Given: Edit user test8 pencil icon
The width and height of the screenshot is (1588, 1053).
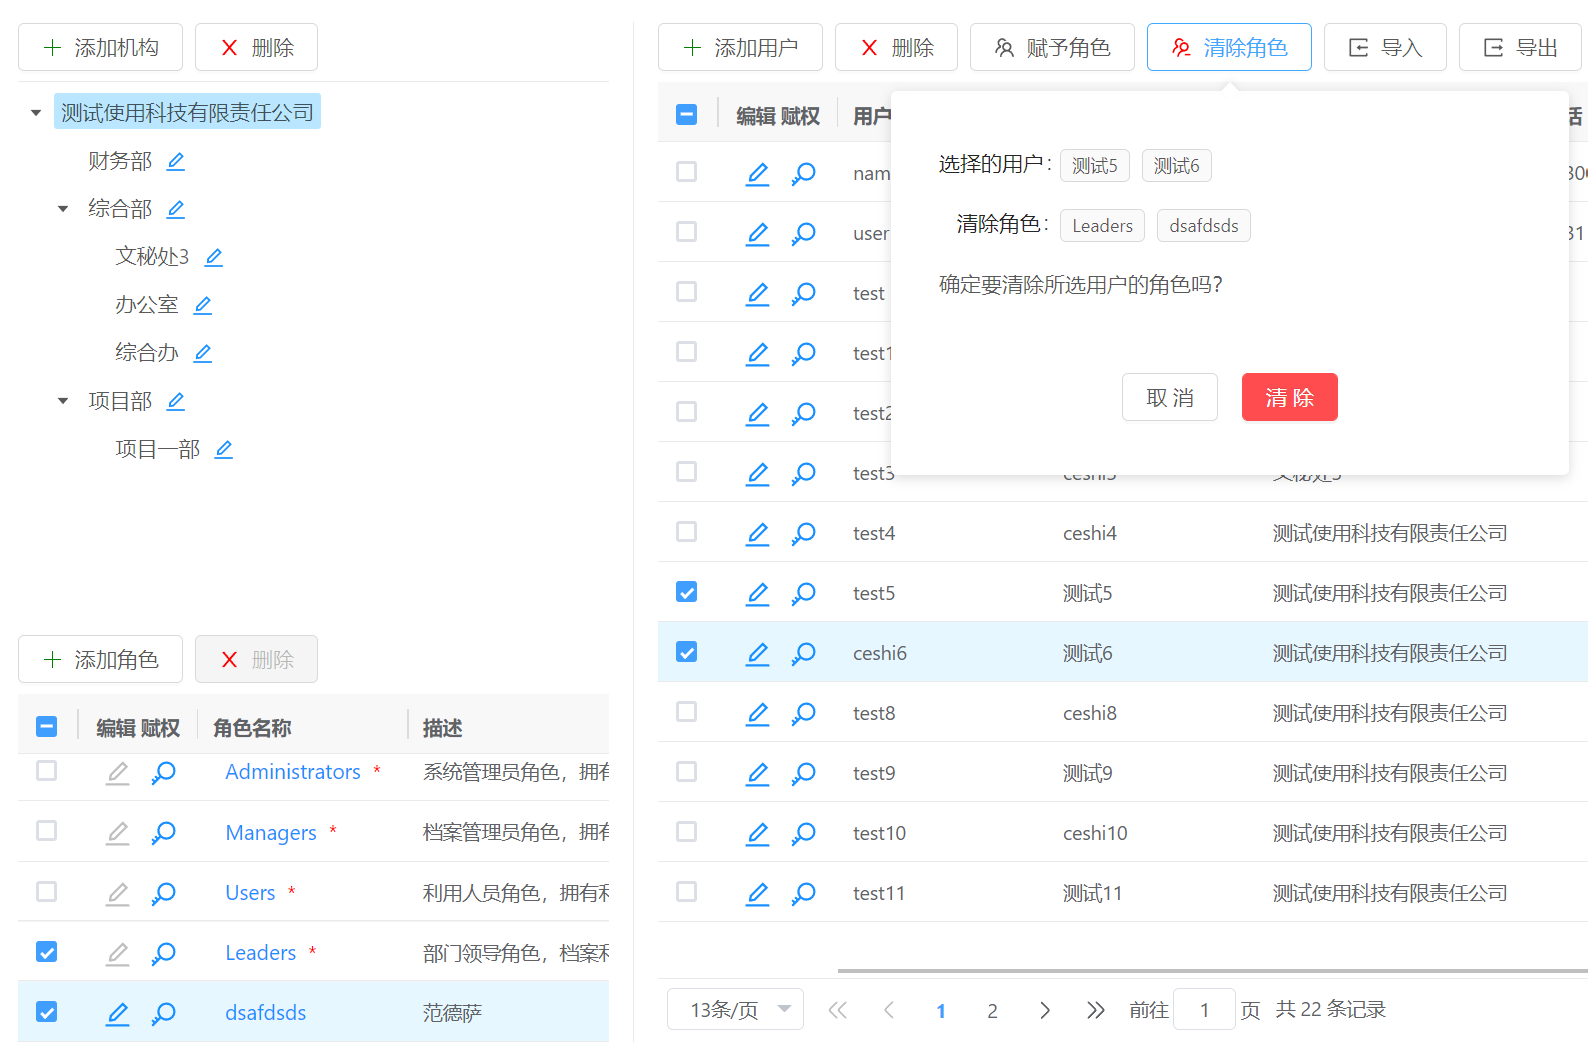Looking at the screenshot, I should tap(758, 713).
